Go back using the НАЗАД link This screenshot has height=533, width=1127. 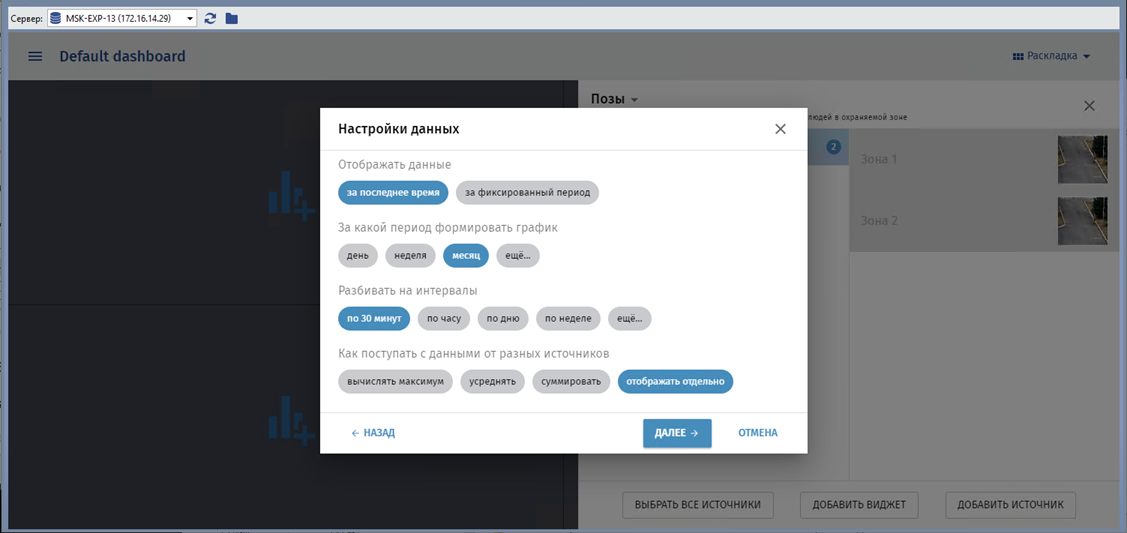(x=372, y=433)
